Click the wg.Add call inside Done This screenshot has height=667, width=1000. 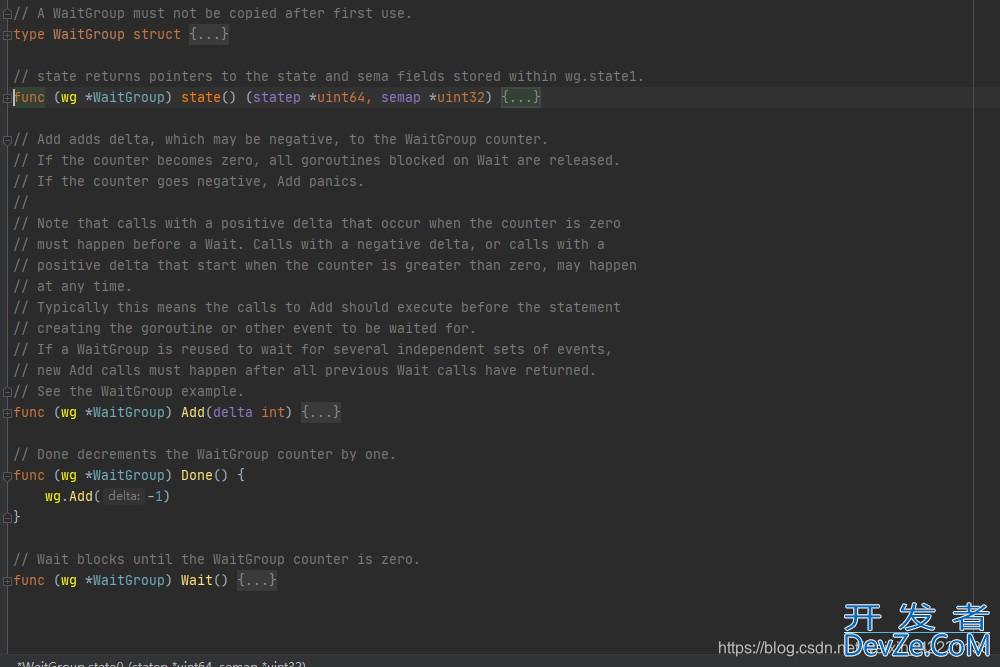click(69, 496)
